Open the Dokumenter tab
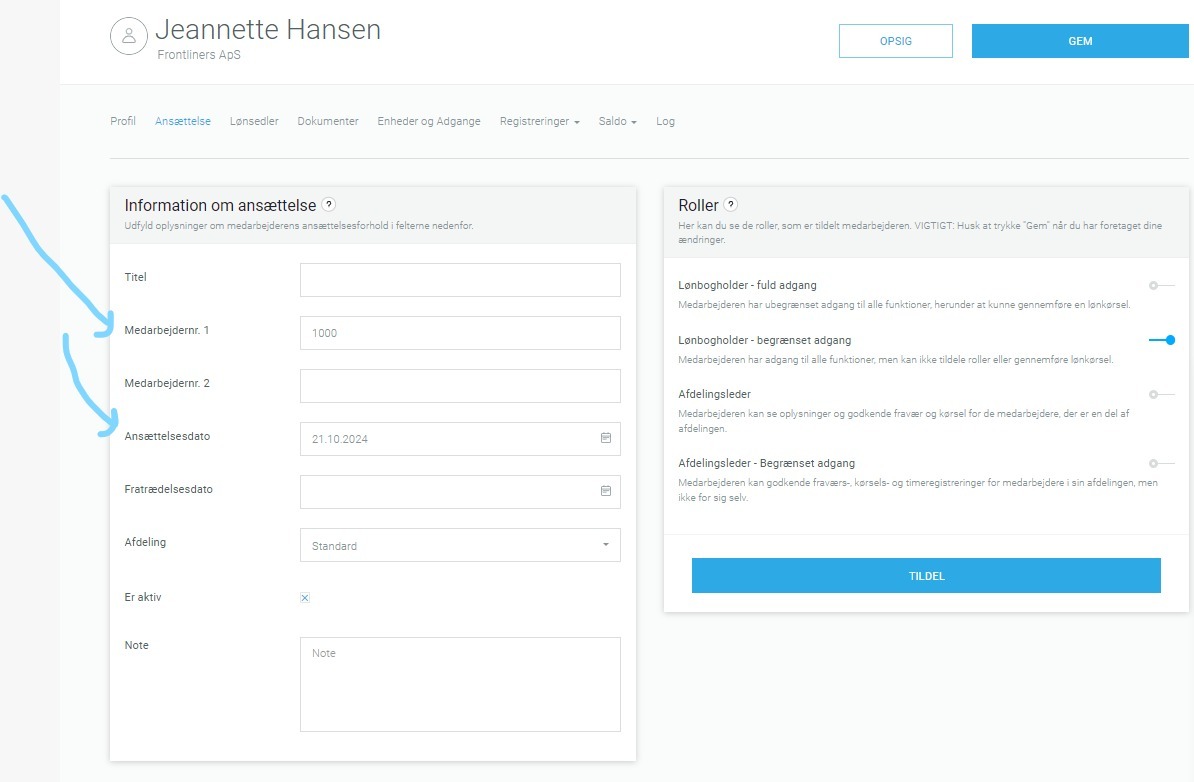Viewport: 1194px width, 782px height. pos(328,121)
